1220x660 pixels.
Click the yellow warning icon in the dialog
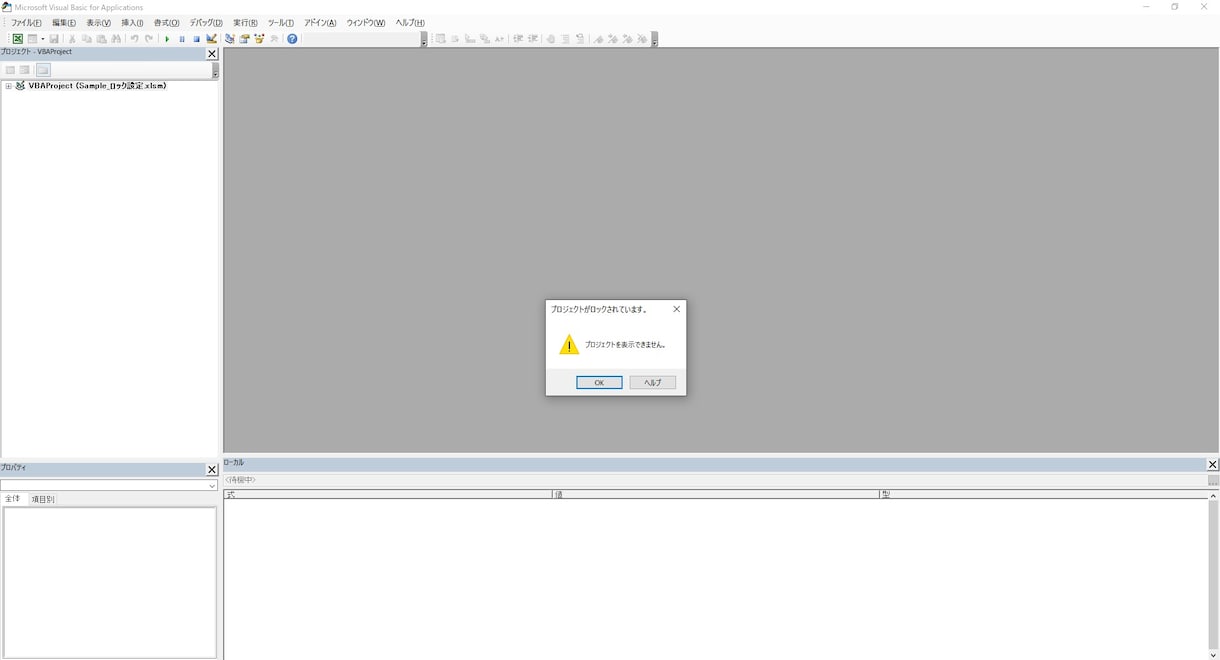coord(569,345)
